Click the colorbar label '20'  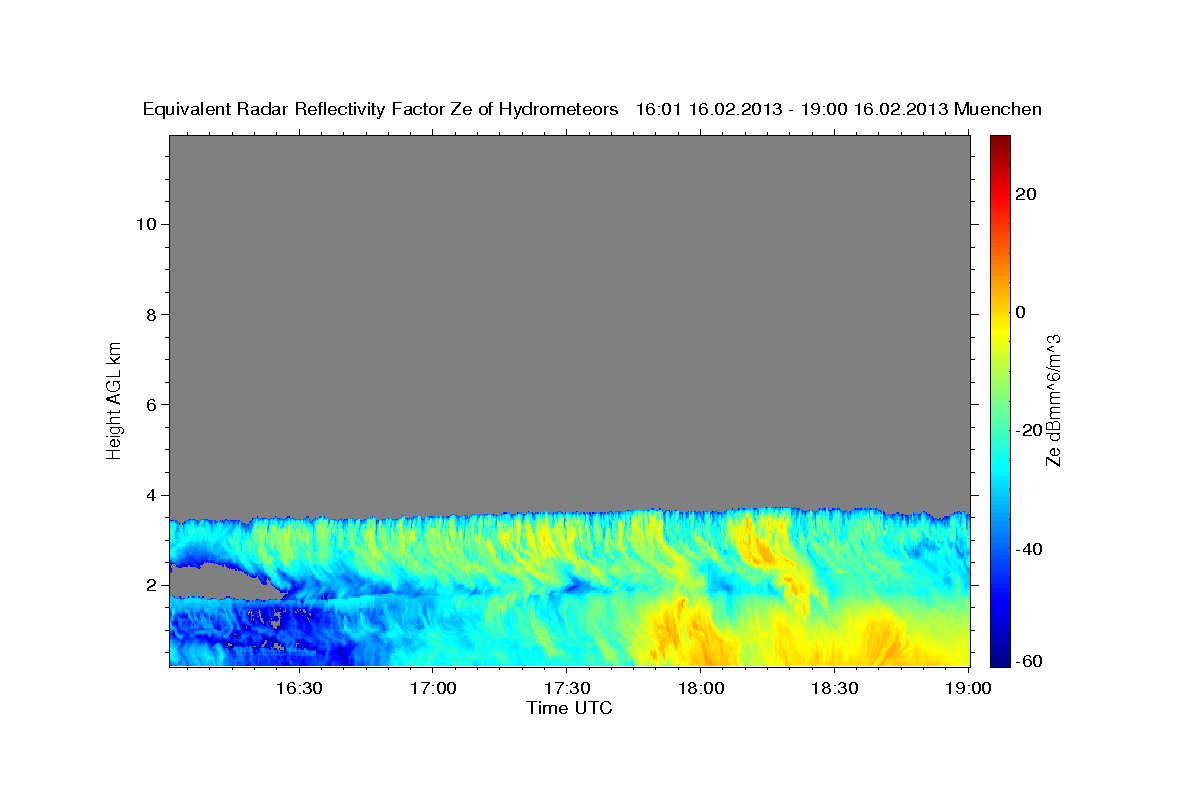[x=1027, y=194]
